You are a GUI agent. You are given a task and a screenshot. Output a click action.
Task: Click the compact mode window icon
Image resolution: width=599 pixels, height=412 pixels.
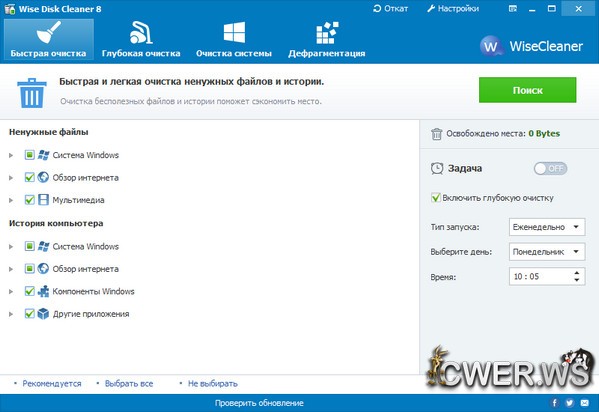513,8
